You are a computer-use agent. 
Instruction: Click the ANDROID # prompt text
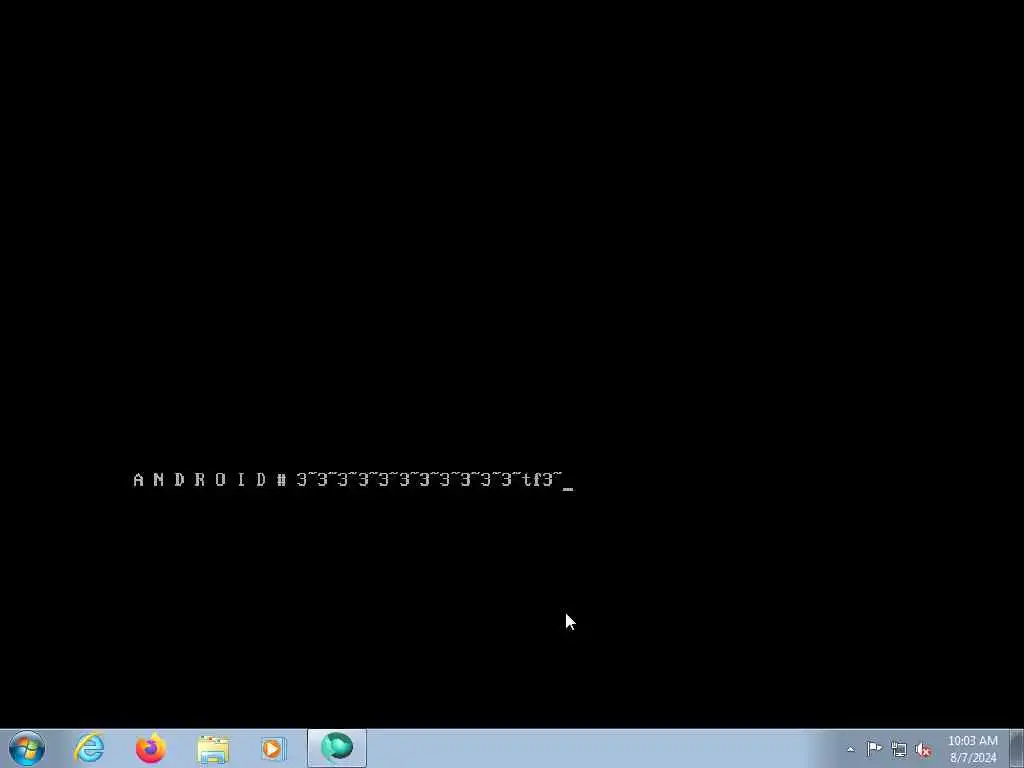pos(210,480)
